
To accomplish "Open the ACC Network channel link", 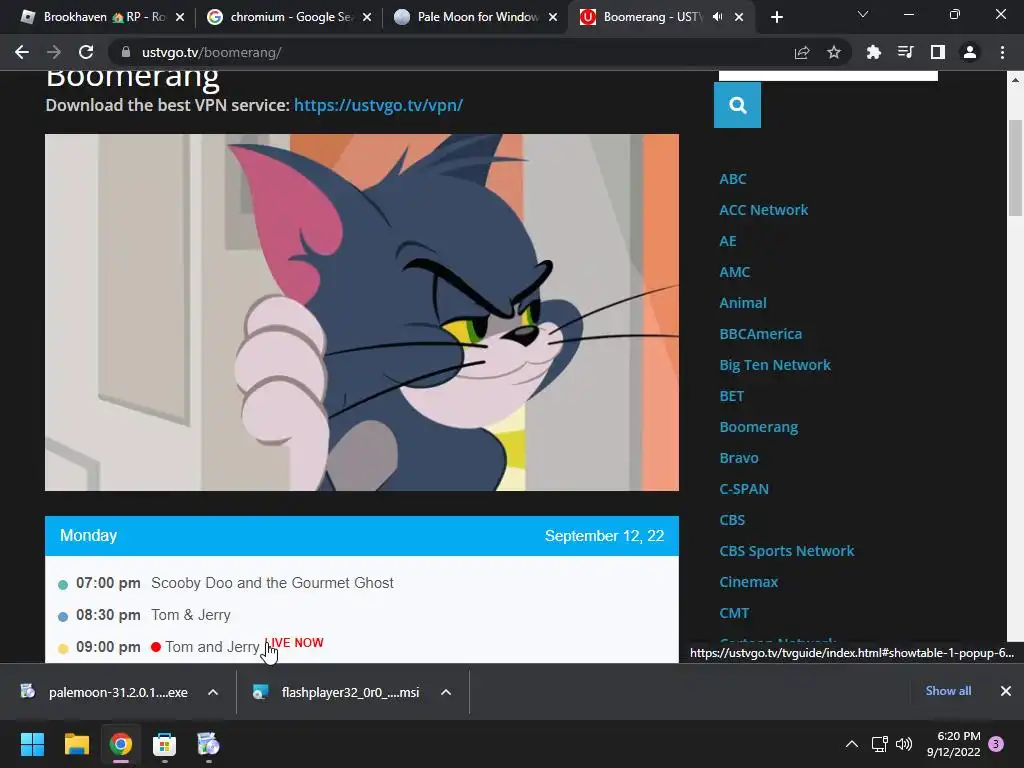I will coord(763,210).
